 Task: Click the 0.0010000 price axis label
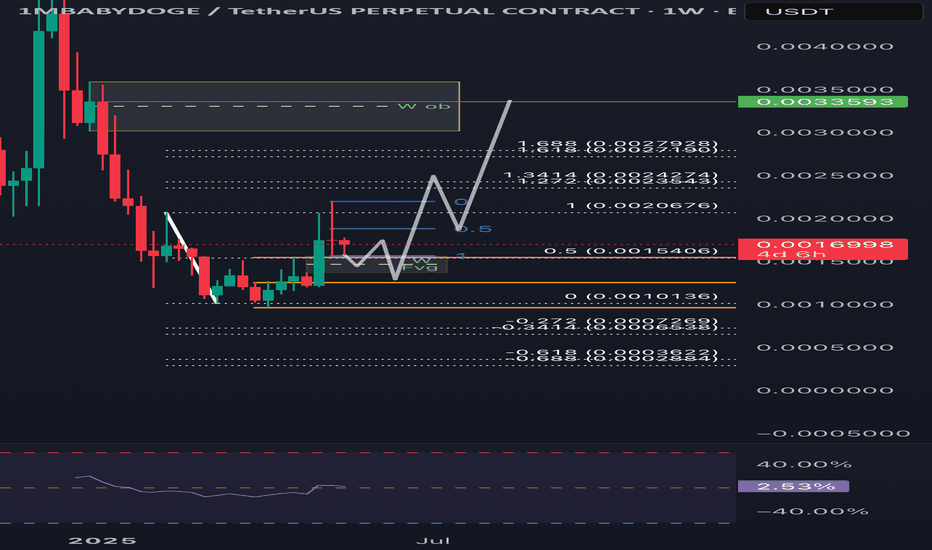(x=825, y=304)
